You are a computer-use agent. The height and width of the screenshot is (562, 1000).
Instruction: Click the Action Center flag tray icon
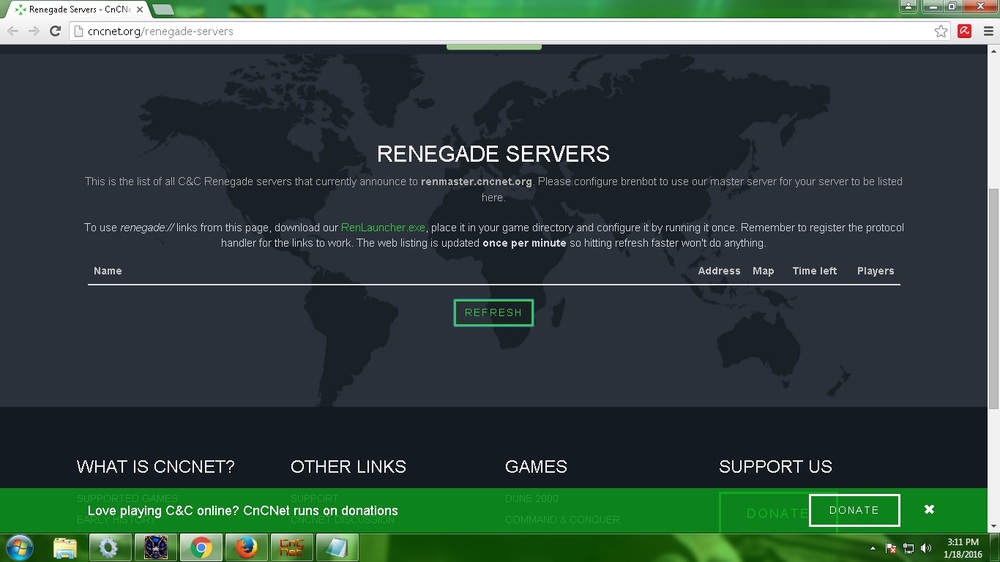(x=891, y=549)
